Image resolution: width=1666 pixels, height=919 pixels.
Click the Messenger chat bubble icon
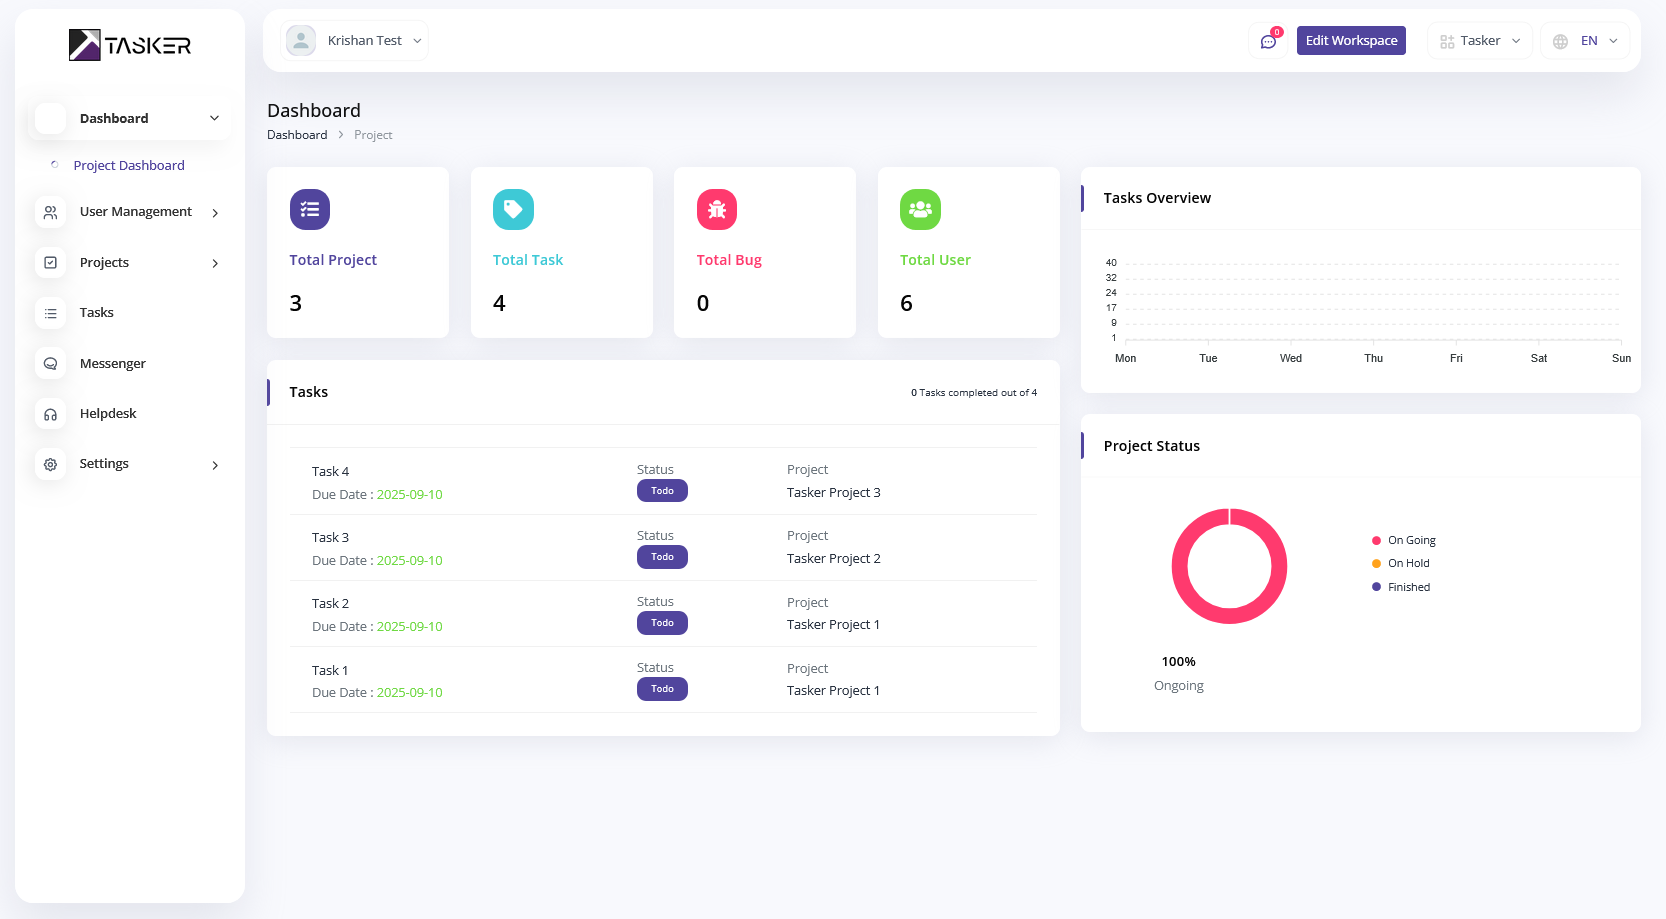(51, 364)
